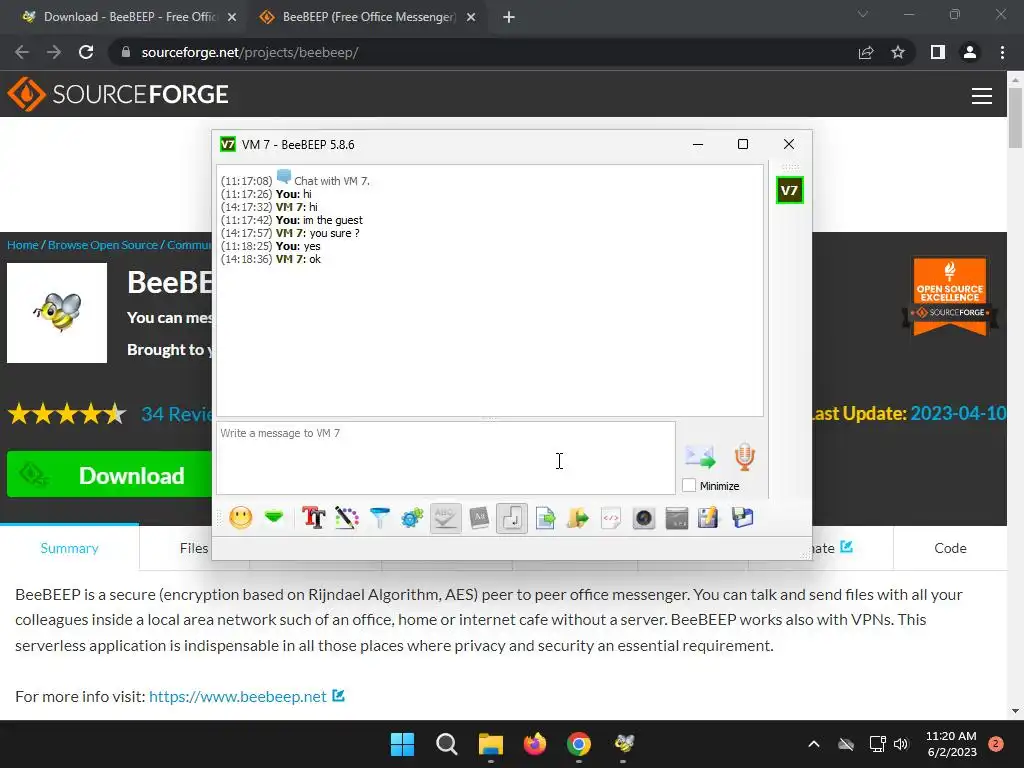
Task: Click the volume speaker tray icon
Action: (901, 744)
